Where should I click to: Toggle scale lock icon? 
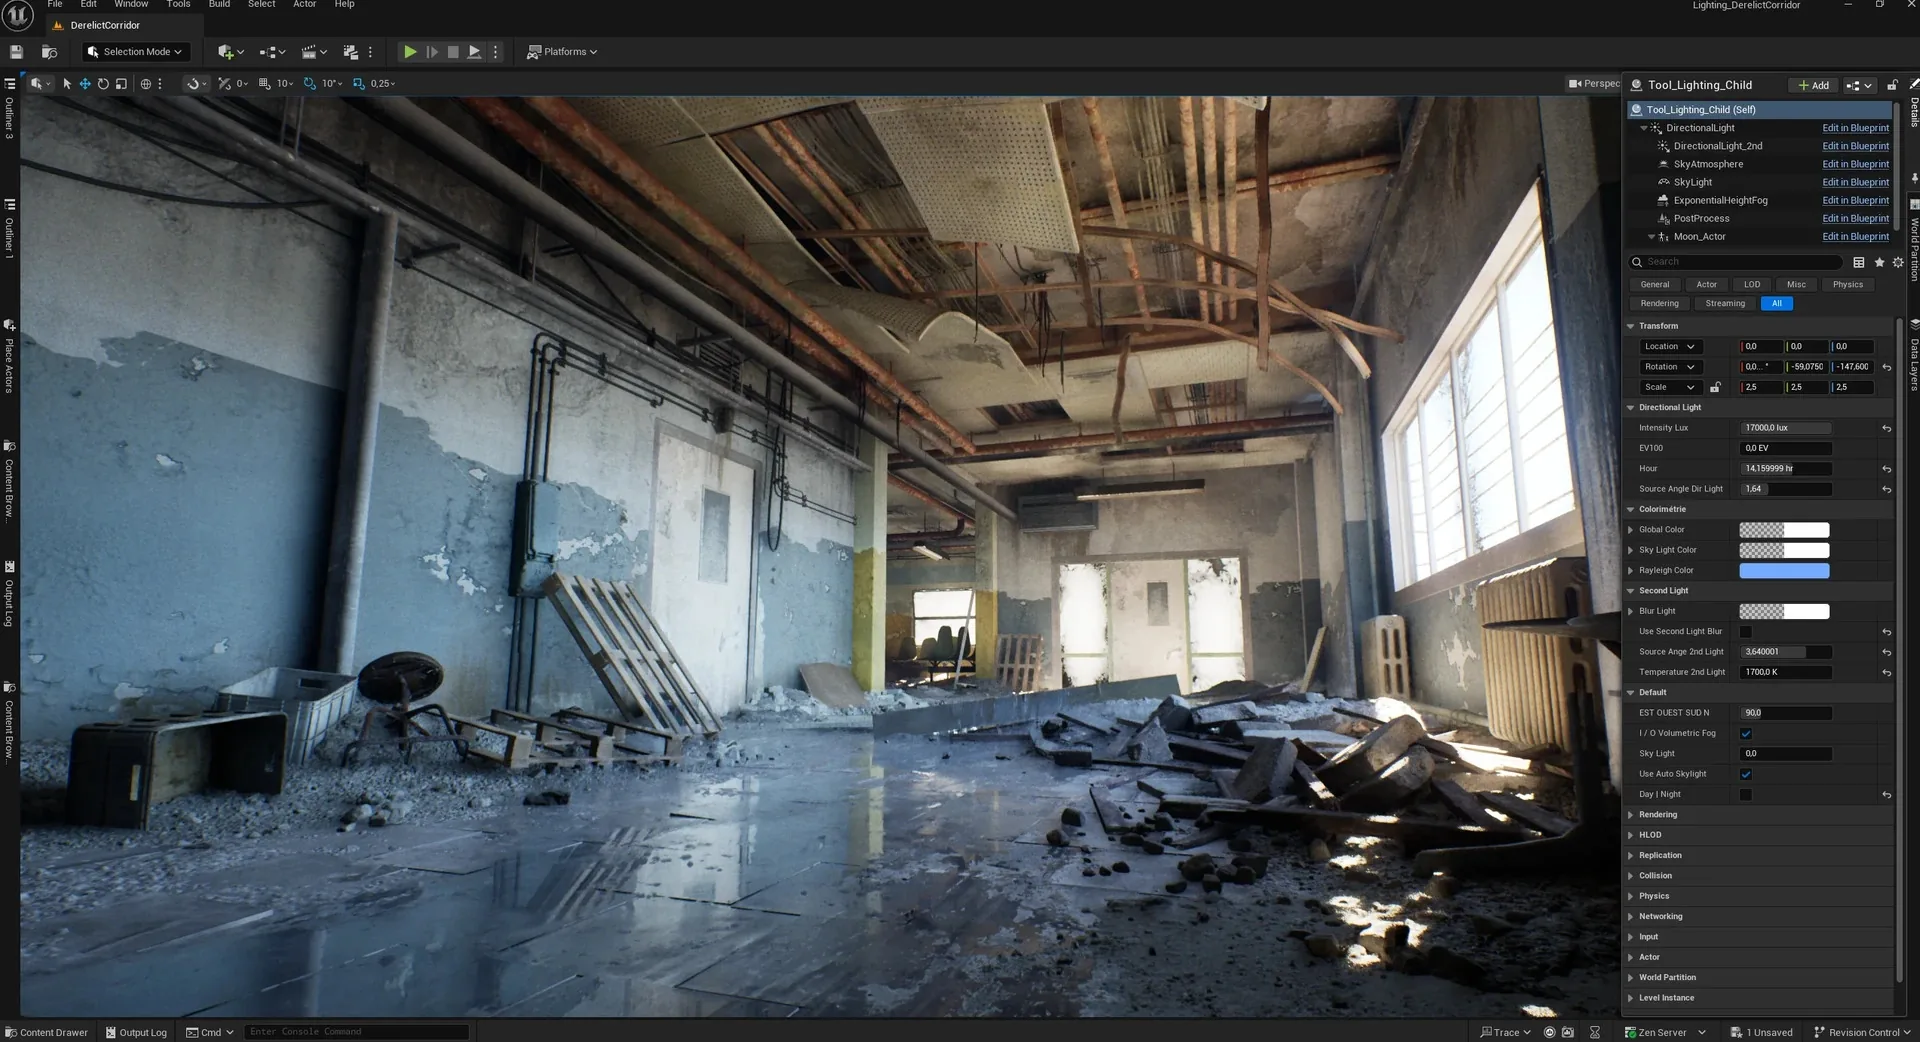(x=1715, y=387)
